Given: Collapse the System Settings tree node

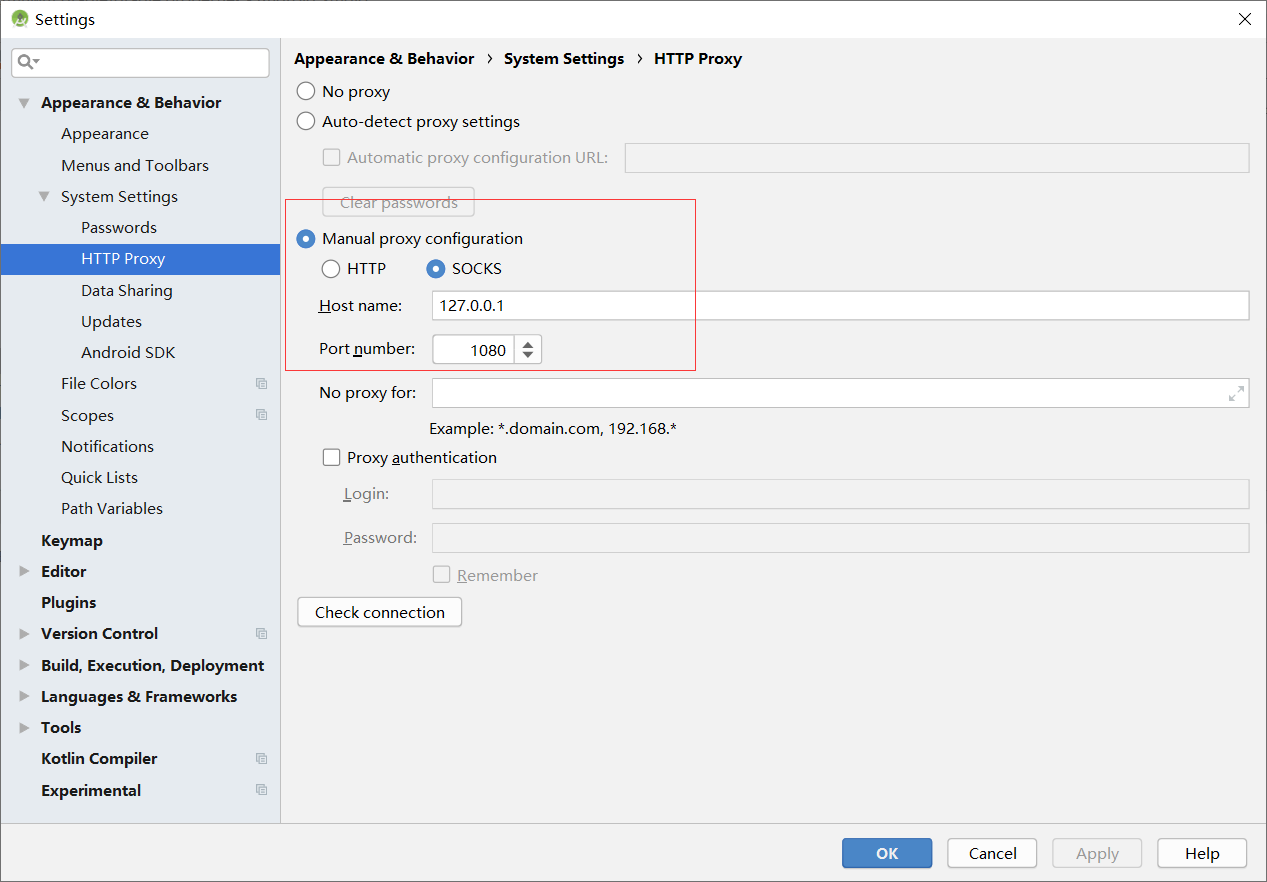Looking at the screenshot, I should pyautogui.click(x=44, y=196).
